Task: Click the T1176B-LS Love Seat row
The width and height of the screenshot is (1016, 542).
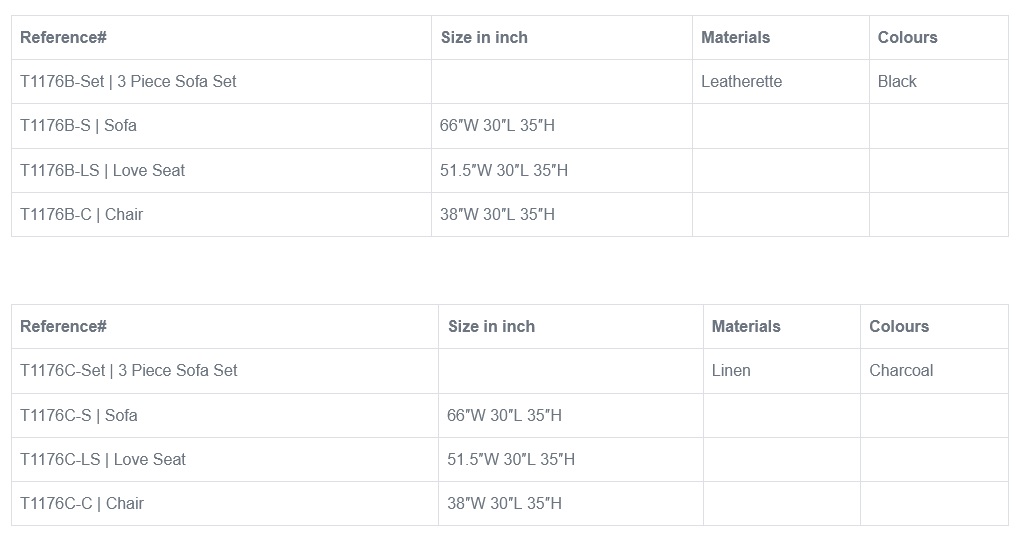Action: point(103,171)
